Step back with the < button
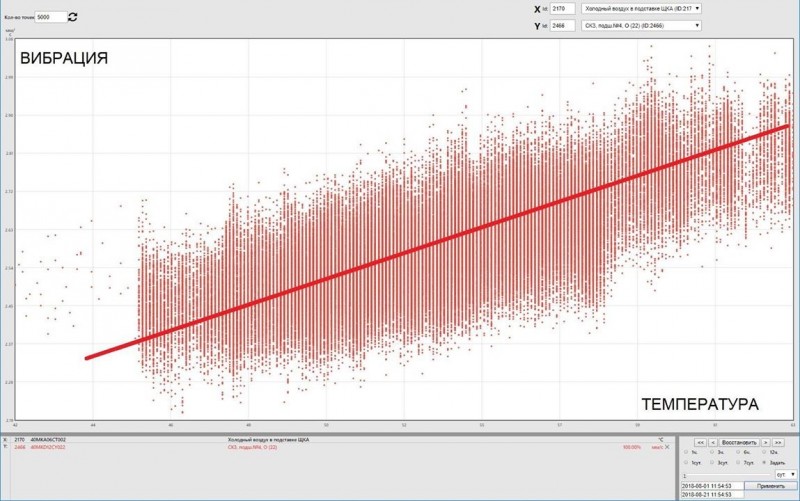 tap(713, 442)
